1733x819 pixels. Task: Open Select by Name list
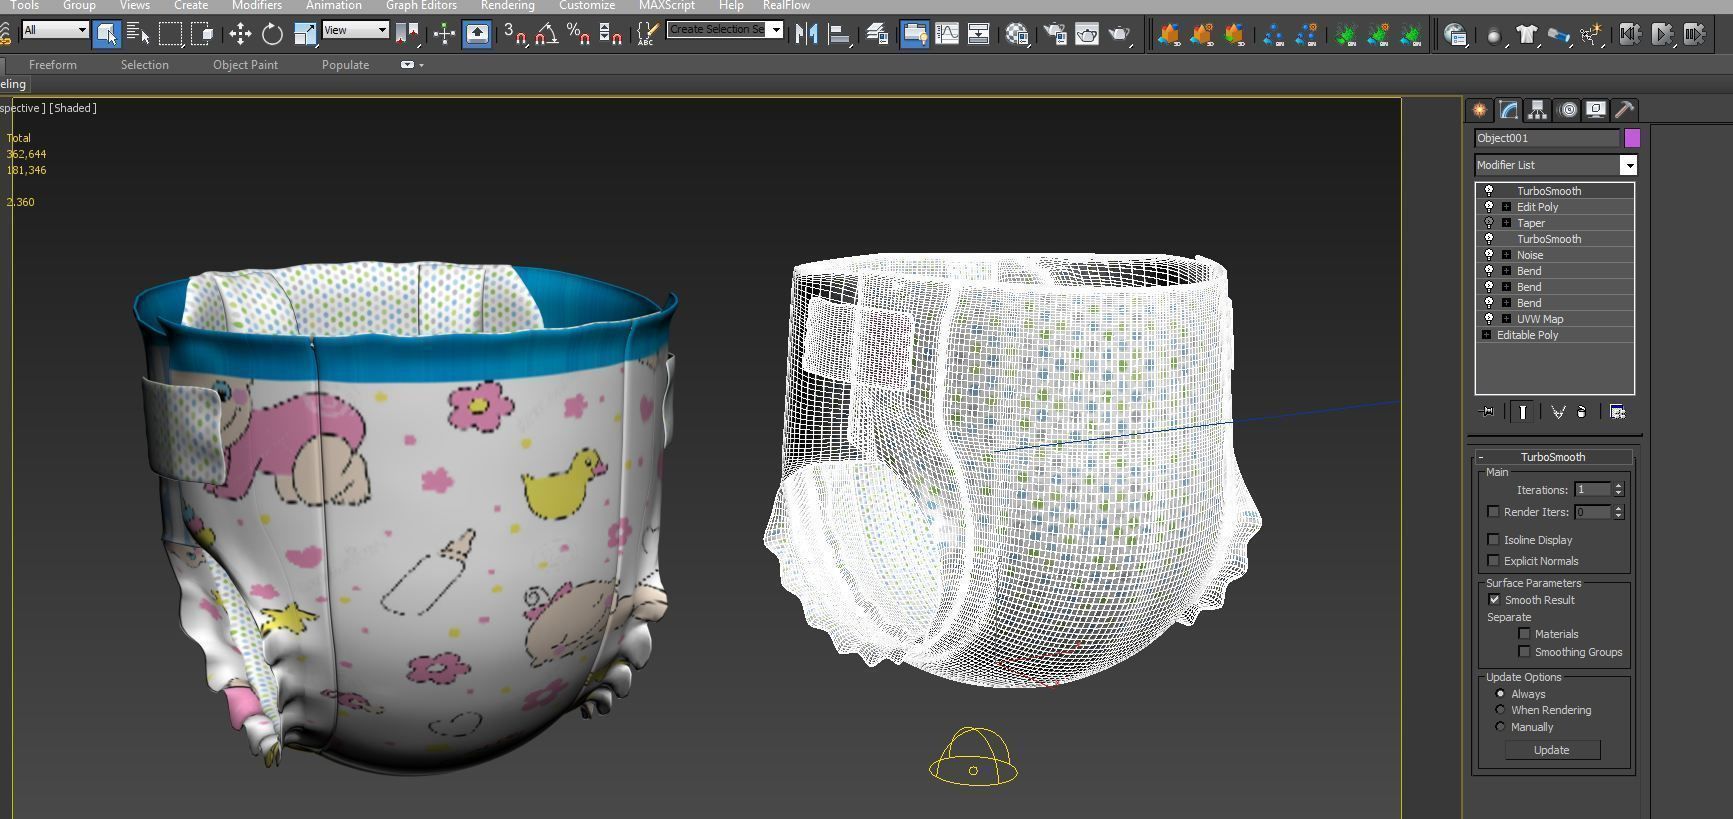tap(139, 34)
